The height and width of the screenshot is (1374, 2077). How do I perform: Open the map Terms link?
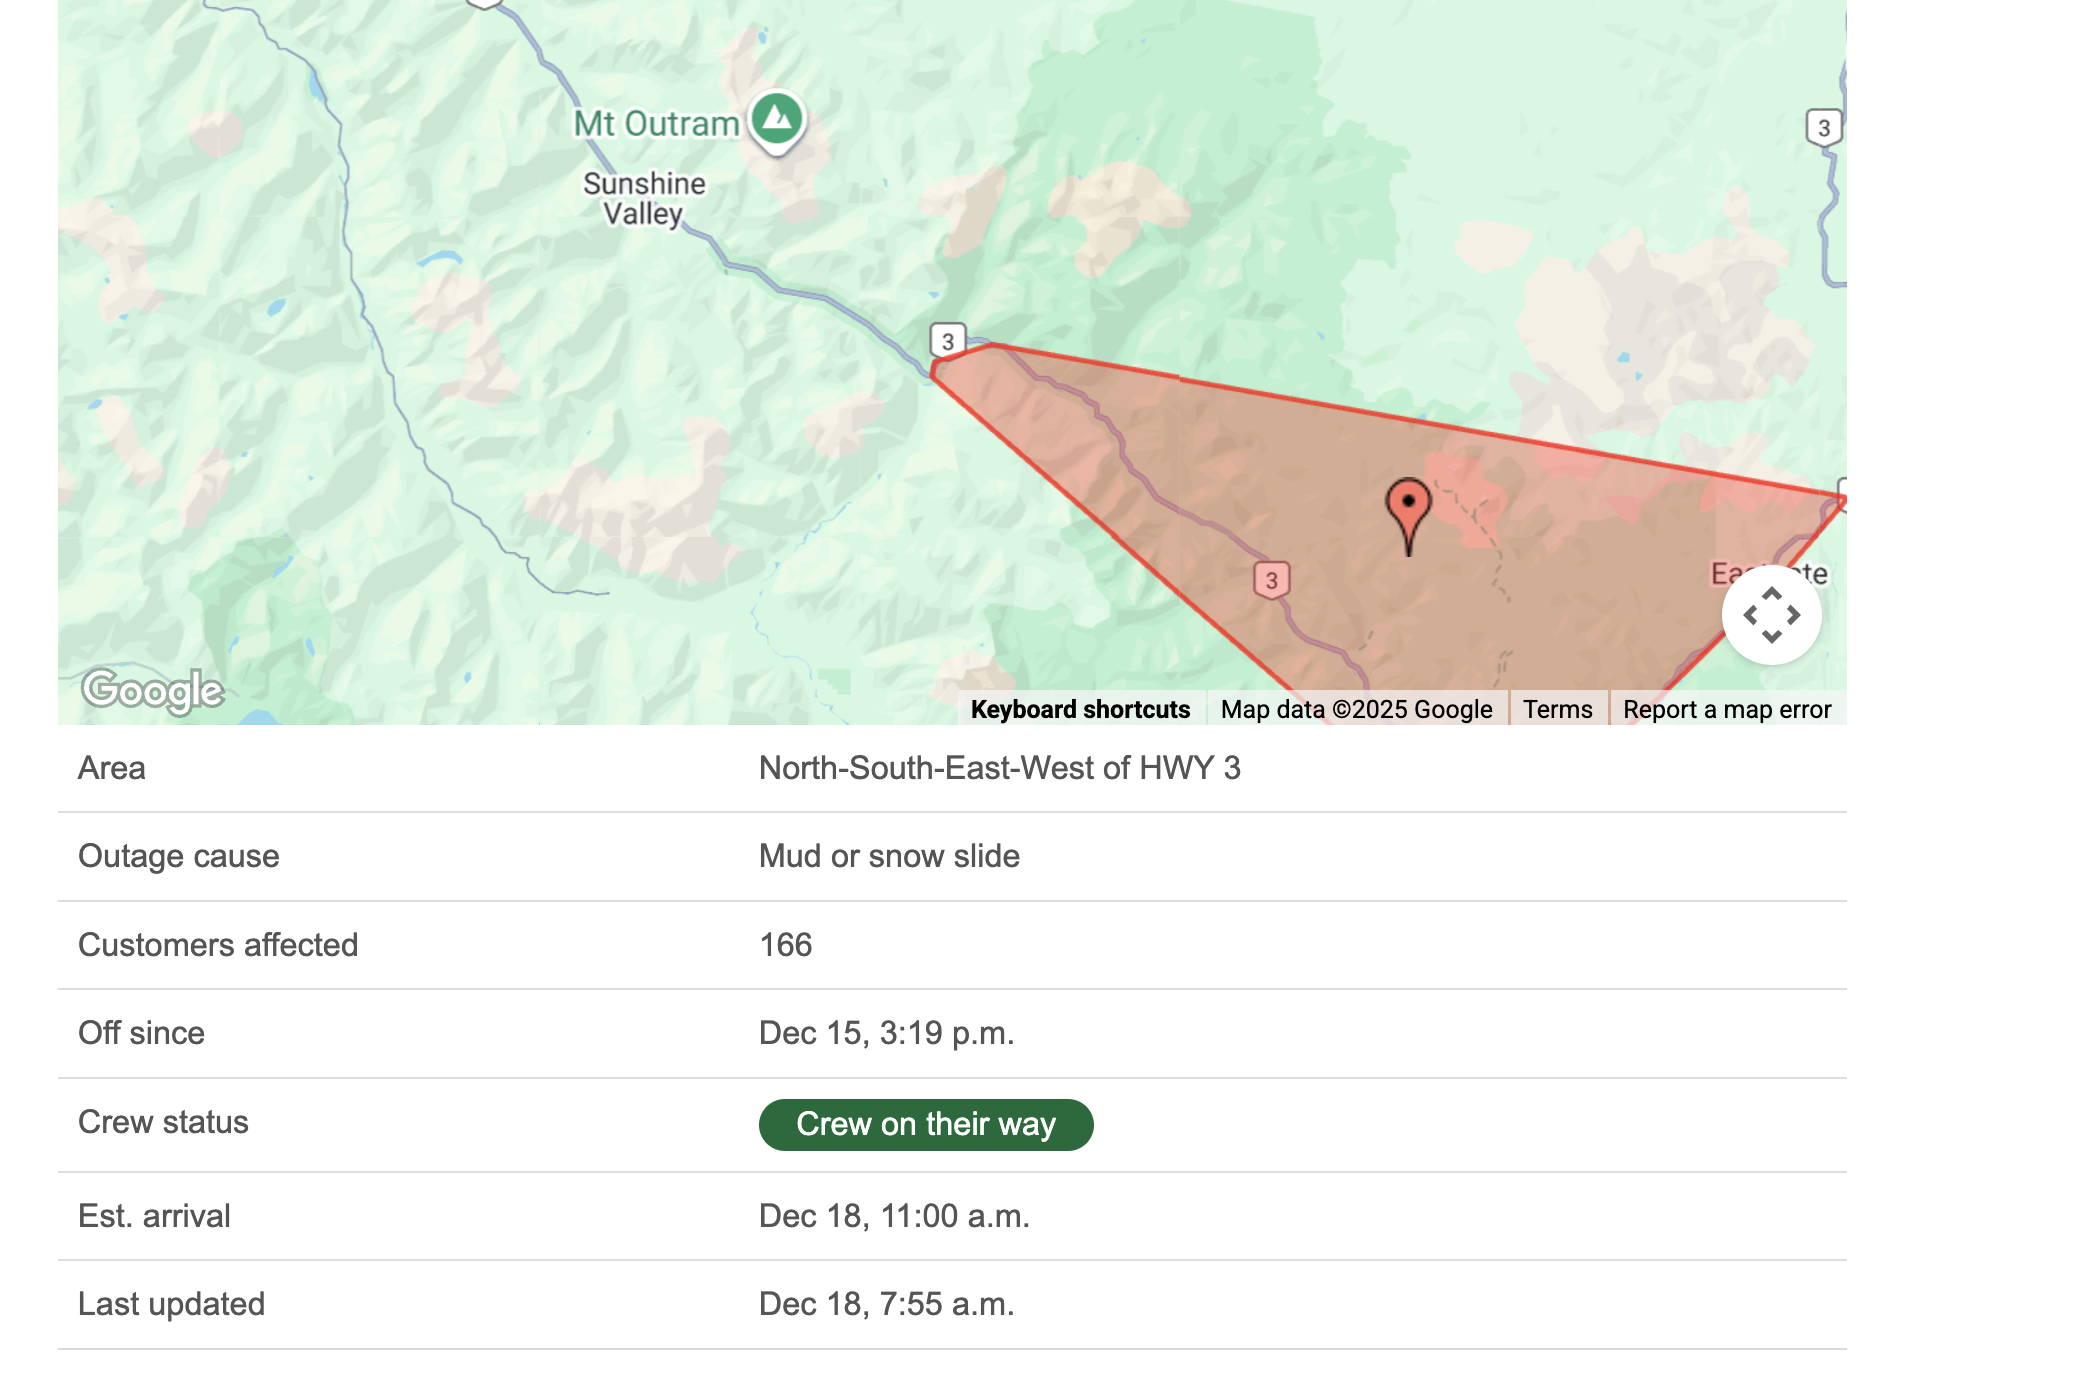(1557, 709)
